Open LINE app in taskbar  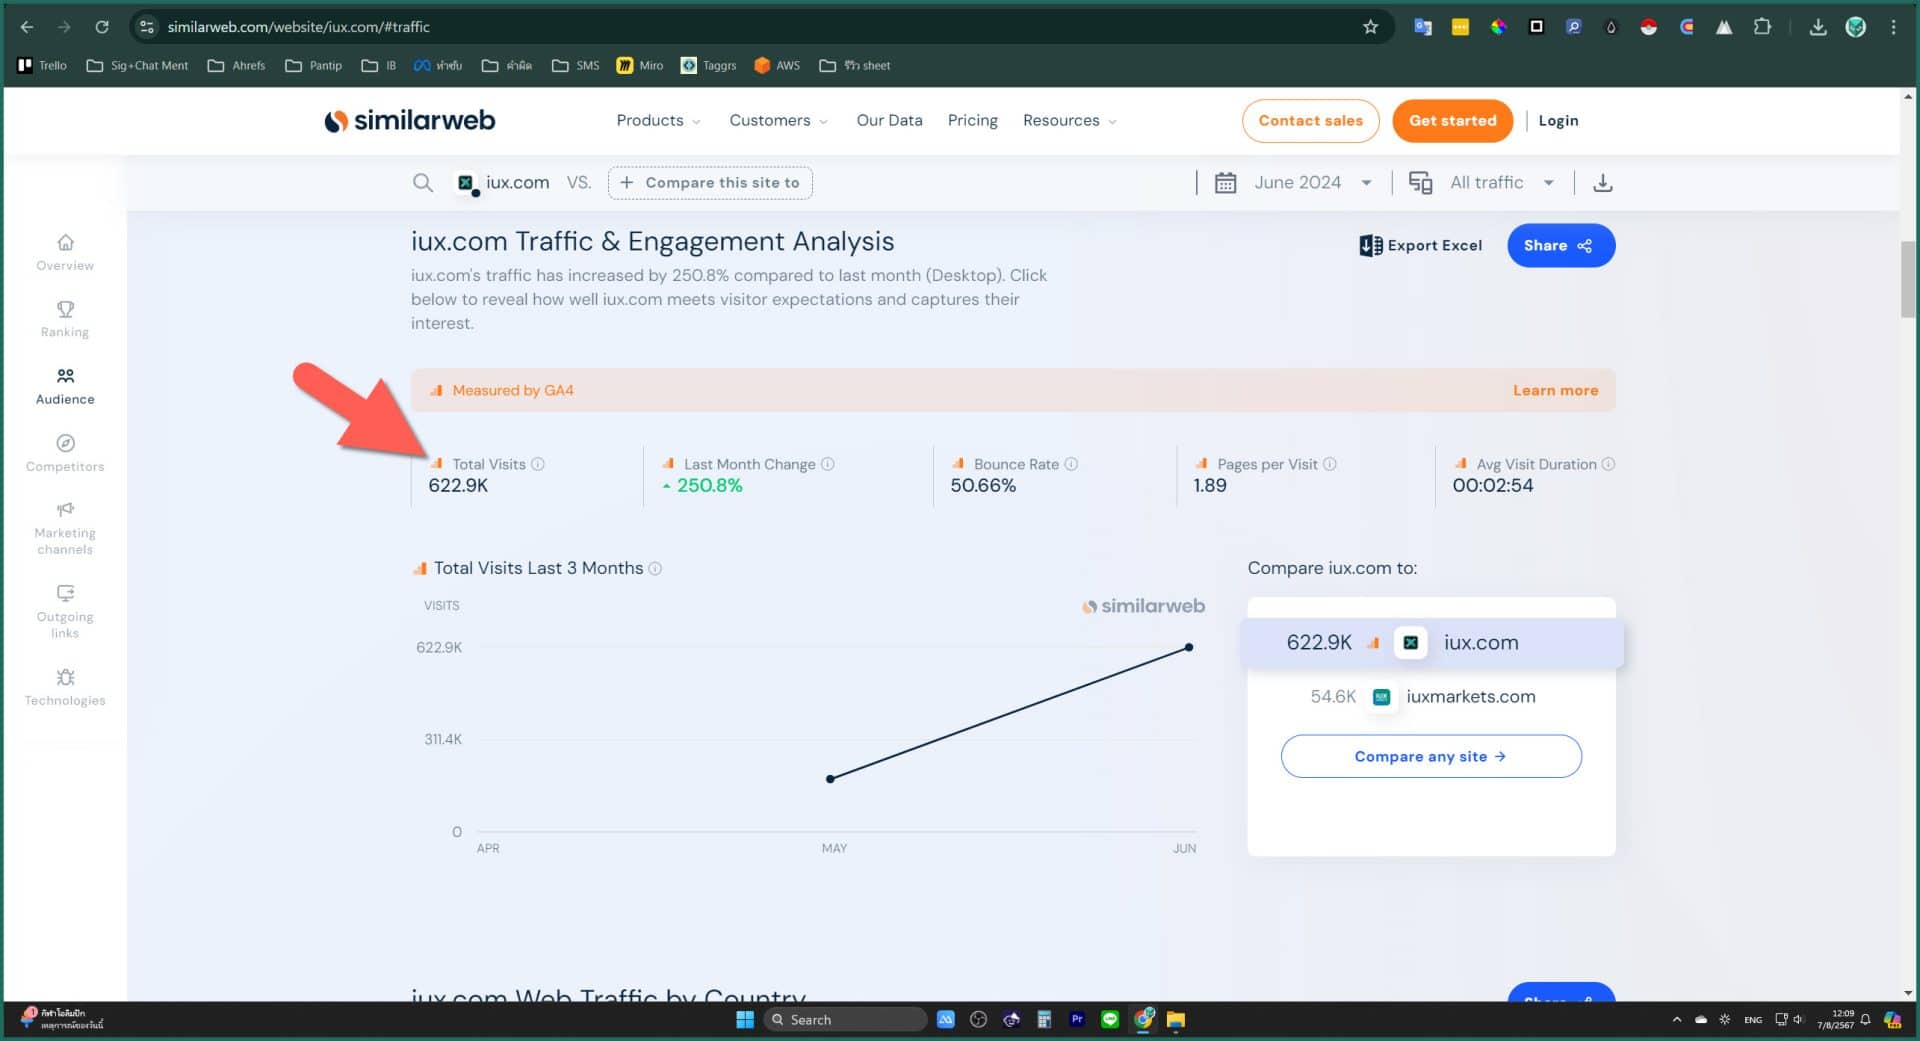pyautogui.click(x=1110, y=1019)
